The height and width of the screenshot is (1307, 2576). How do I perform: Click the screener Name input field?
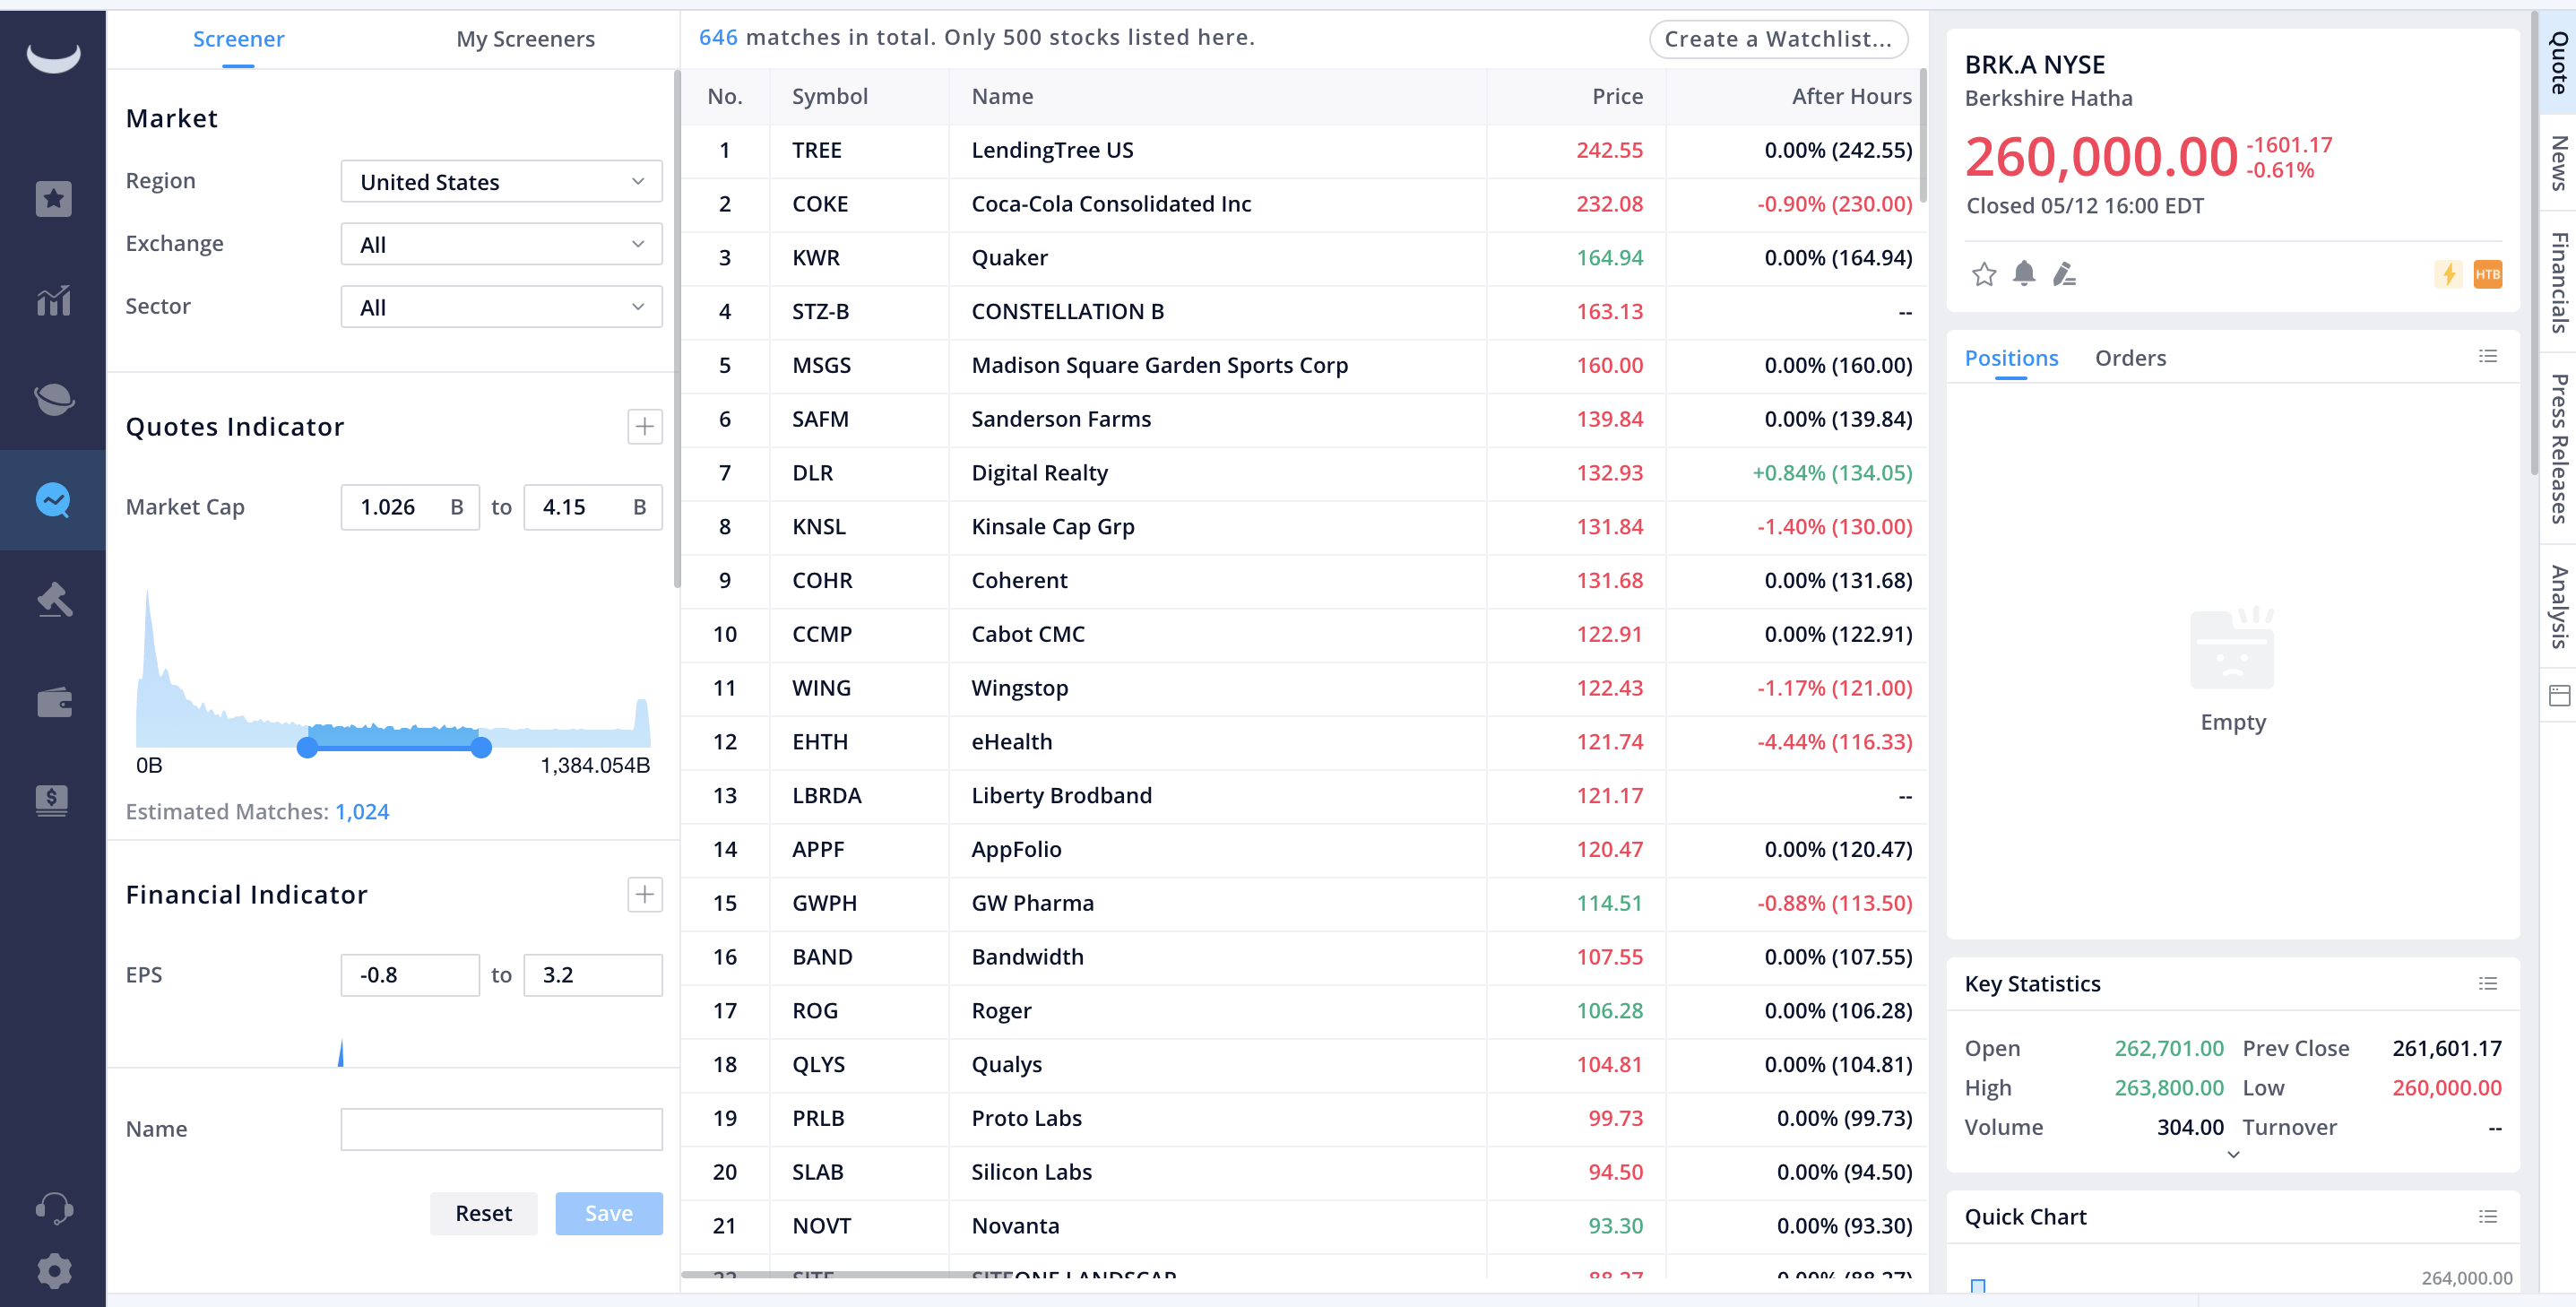501,1129
